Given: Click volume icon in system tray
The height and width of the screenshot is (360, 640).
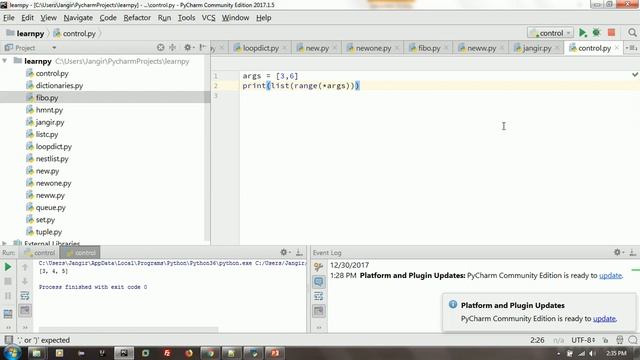Looking at the screenshot, I should click(592, 353).
